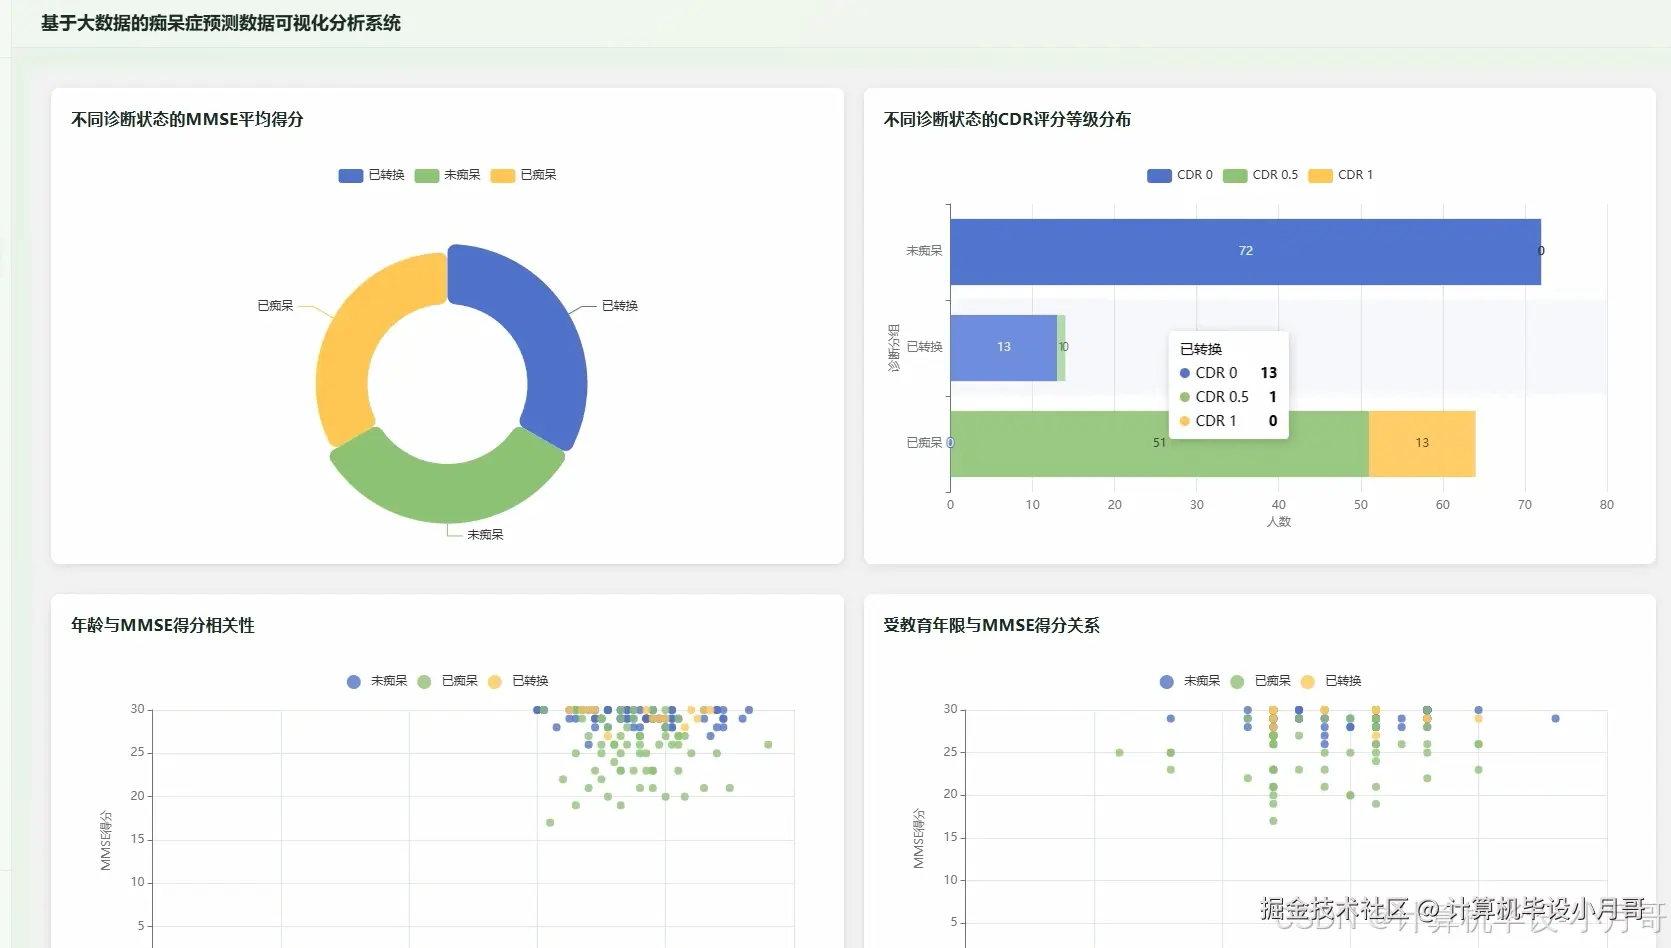The image size is (1671, 948).
Task: Click the 已痴呆 callout label beside the donut
Action: click(x=275, y=306)
